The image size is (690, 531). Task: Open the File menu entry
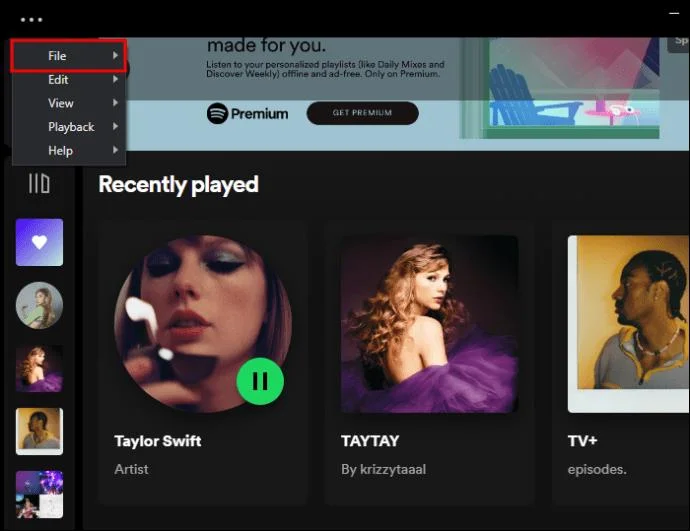point(69,56)
